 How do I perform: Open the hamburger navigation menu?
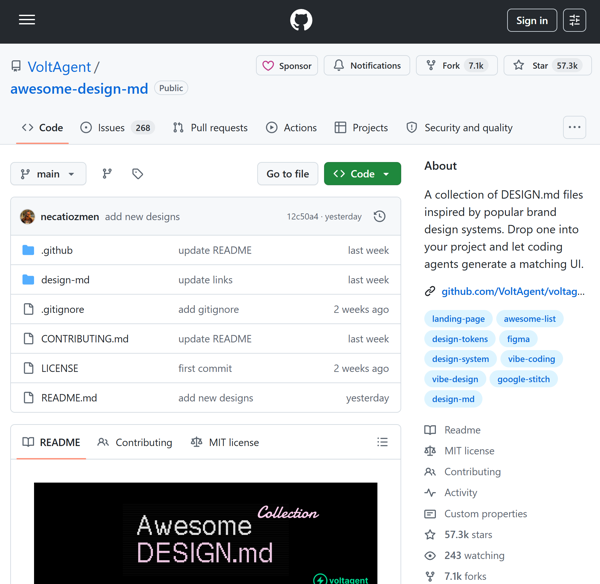point(27,20)
